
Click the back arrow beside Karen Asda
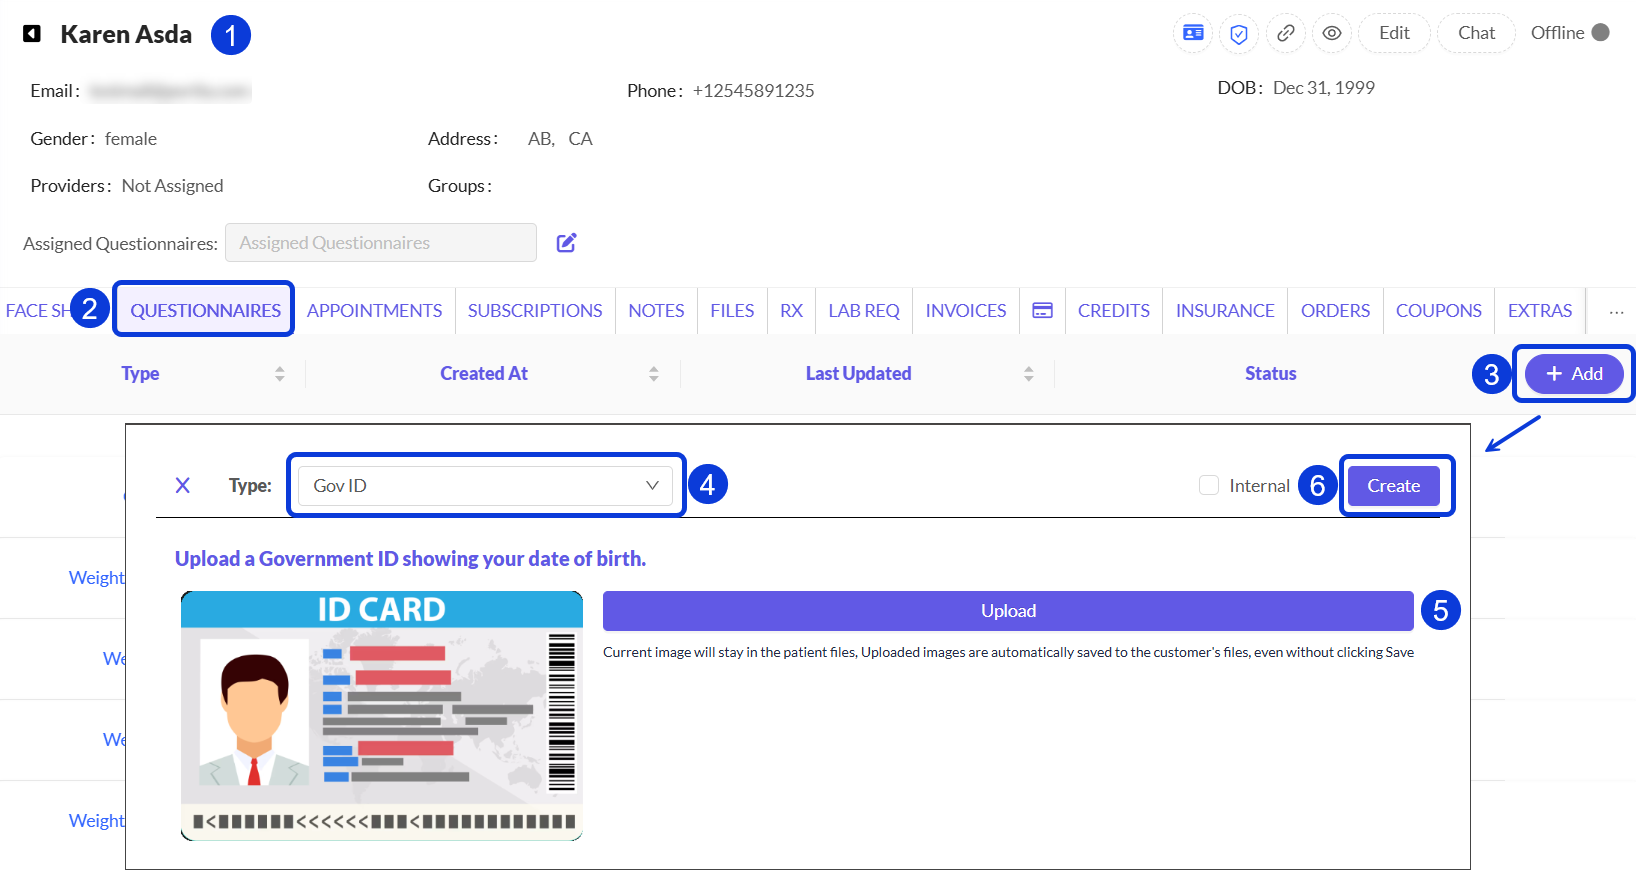click(32, 34)
